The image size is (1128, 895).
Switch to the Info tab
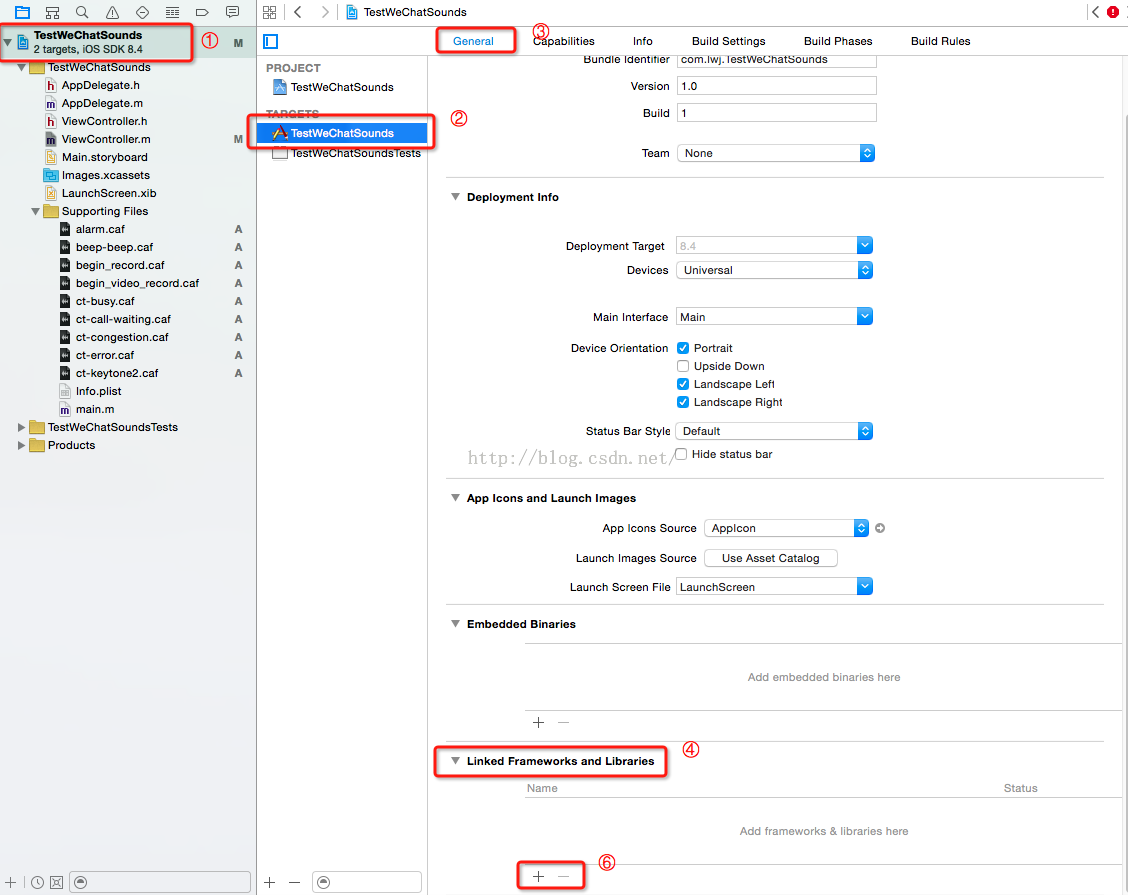(x=642, y=41)
